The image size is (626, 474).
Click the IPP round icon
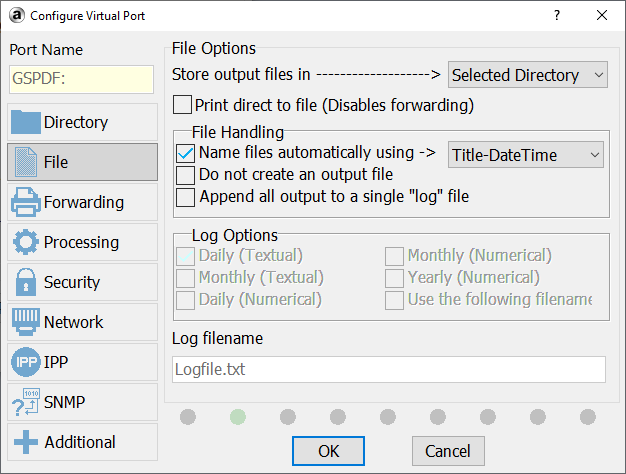pos(26,362)
